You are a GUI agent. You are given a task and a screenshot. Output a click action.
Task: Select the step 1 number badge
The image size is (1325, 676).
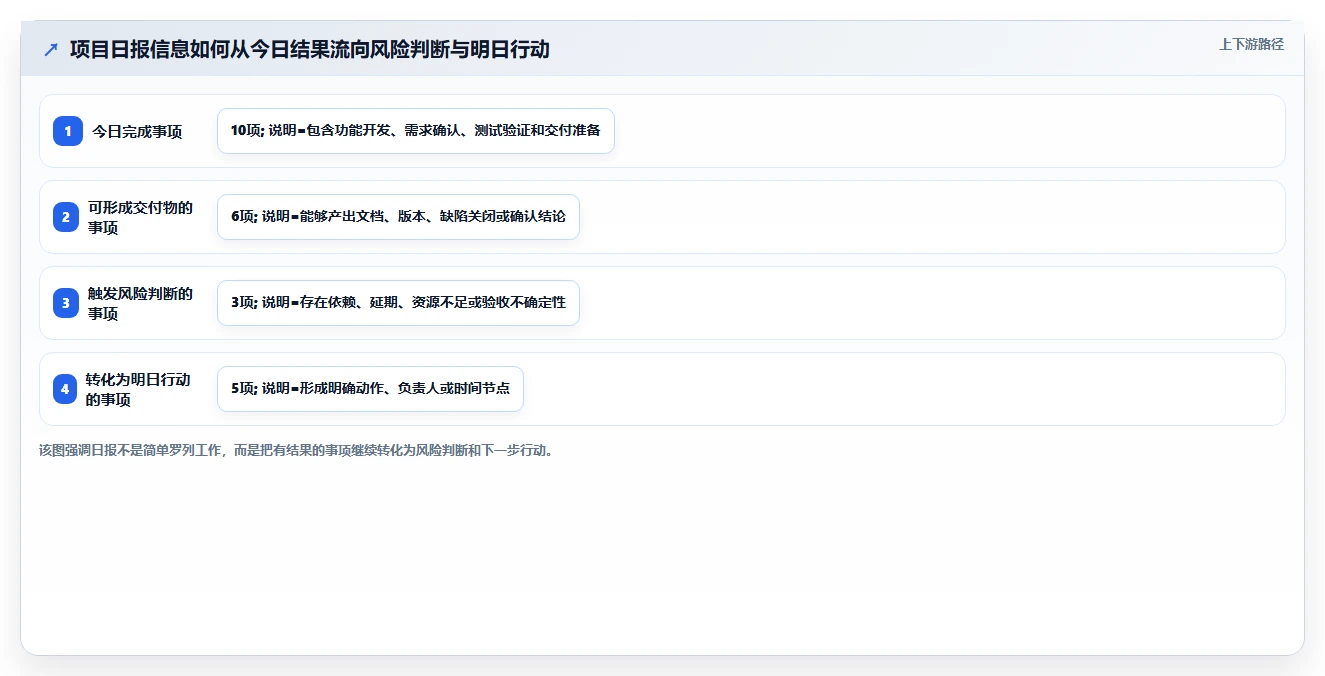(68, 131)
